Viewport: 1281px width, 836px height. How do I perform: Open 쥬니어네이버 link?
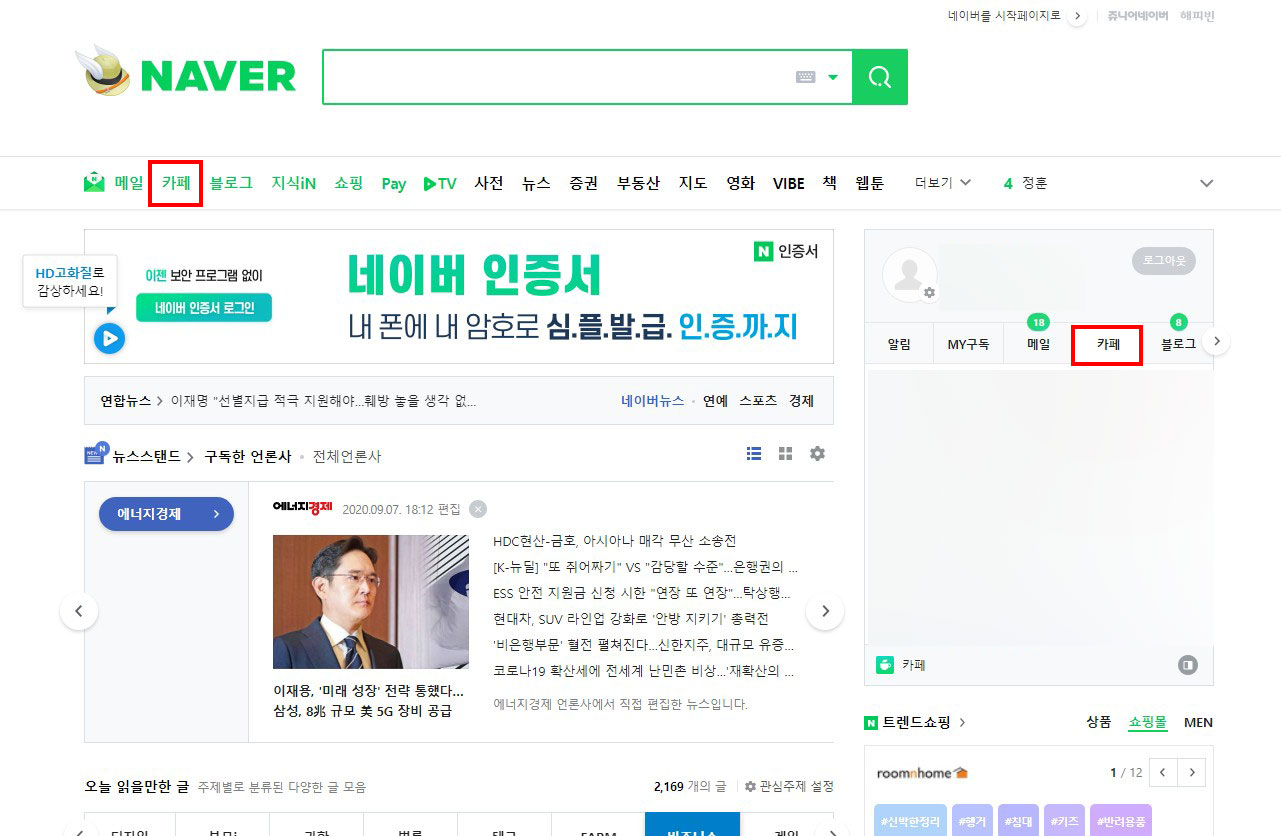(x=1138, y=16)
